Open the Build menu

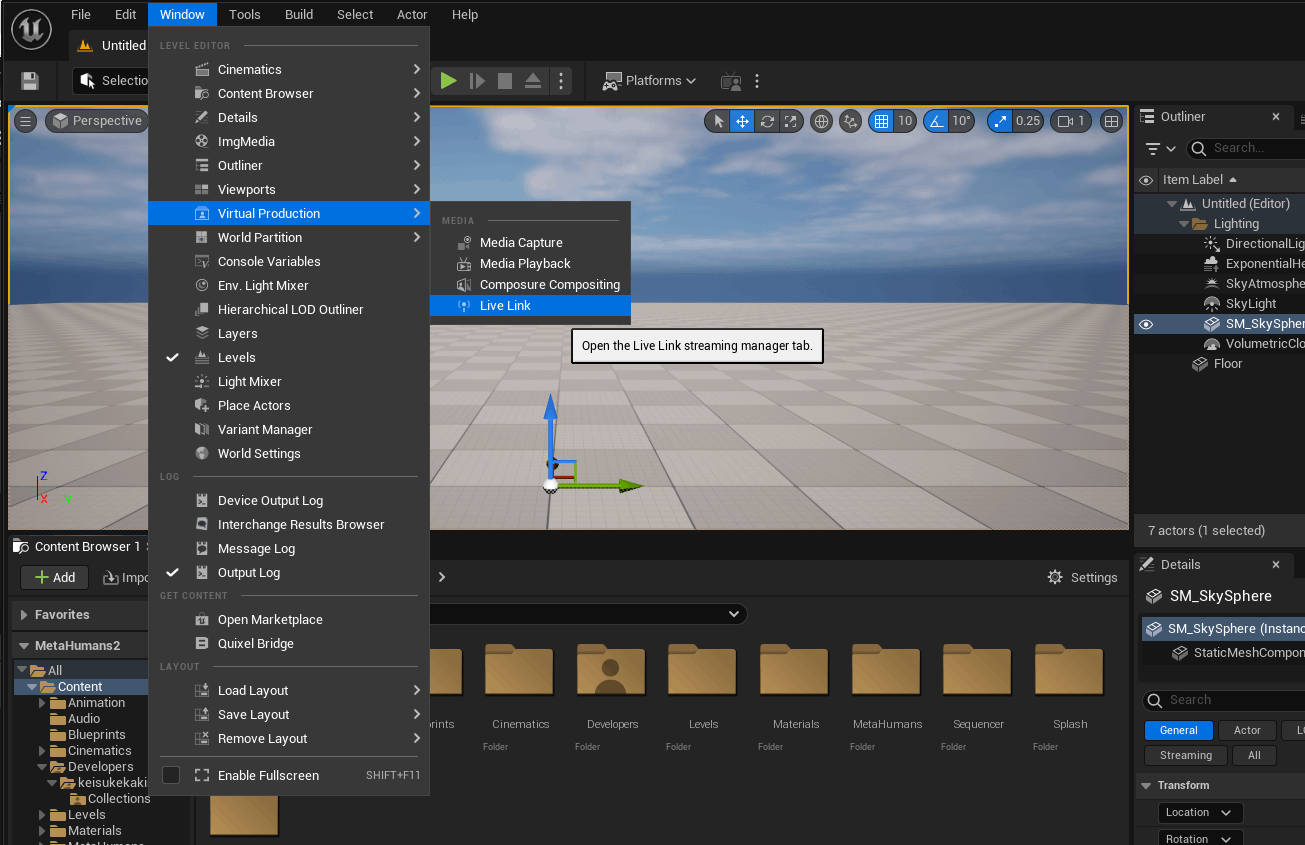(299, 14)
